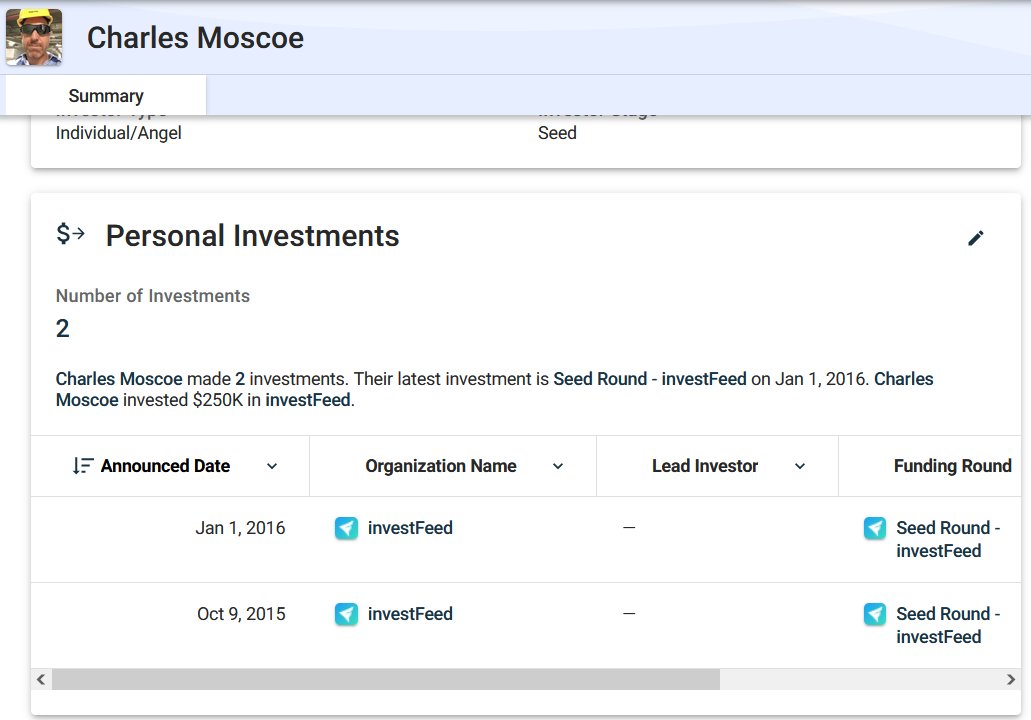The width and height of the screenshot is (1031, 720).
Task: Click the pencil edit icon for Personal Investments
Action: pos(976,238)
